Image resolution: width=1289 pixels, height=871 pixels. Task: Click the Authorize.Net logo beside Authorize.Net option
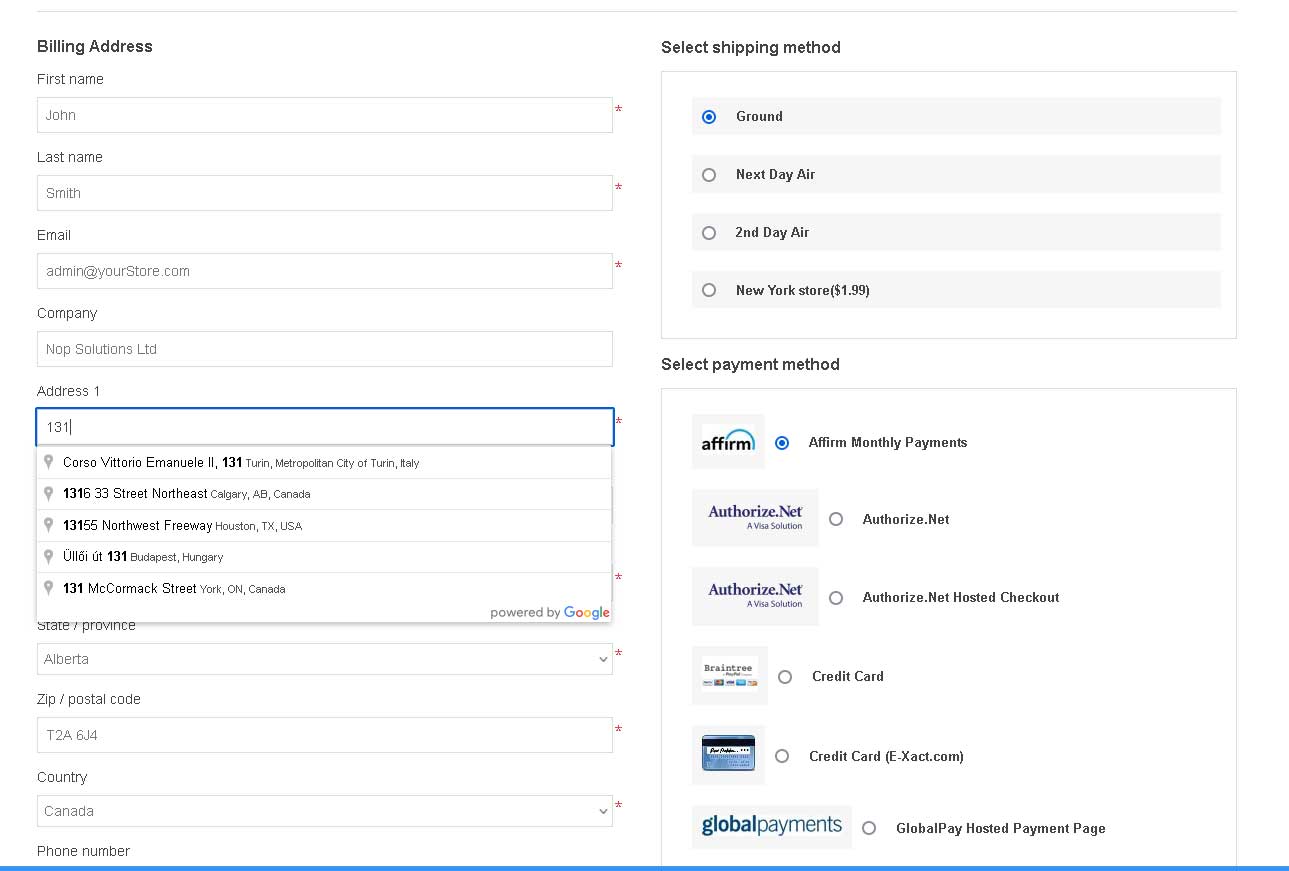pyautogui.click(x=755, y=518)
